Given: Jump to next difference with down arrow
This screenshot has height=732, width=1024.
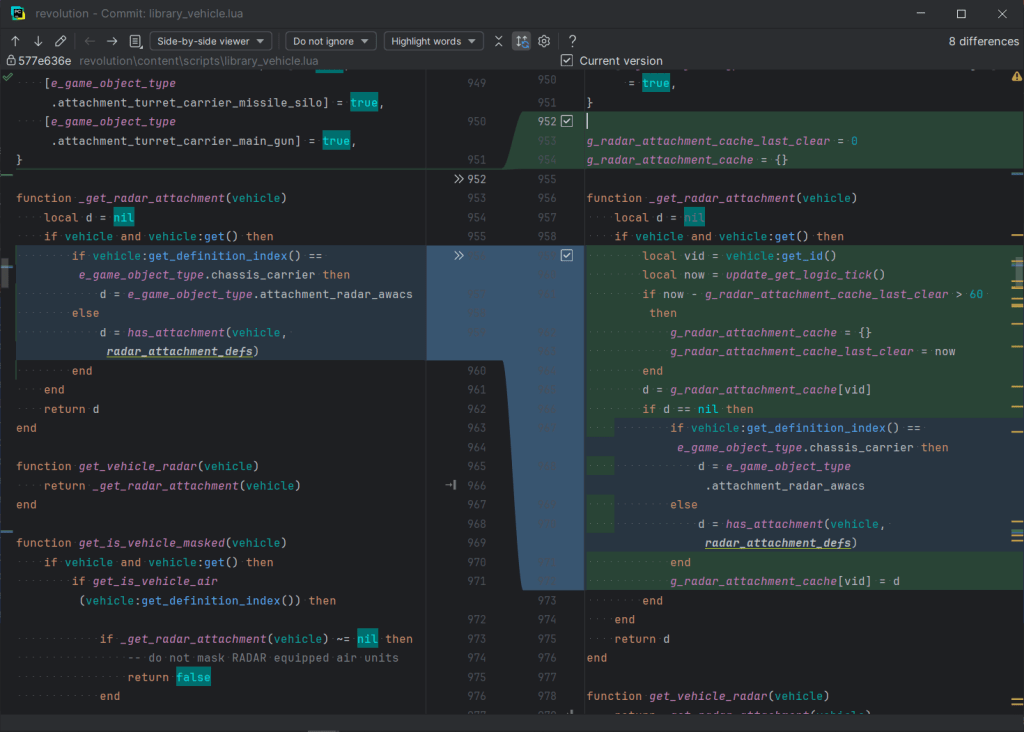Looking at the screenshot, I should (38, 41).
